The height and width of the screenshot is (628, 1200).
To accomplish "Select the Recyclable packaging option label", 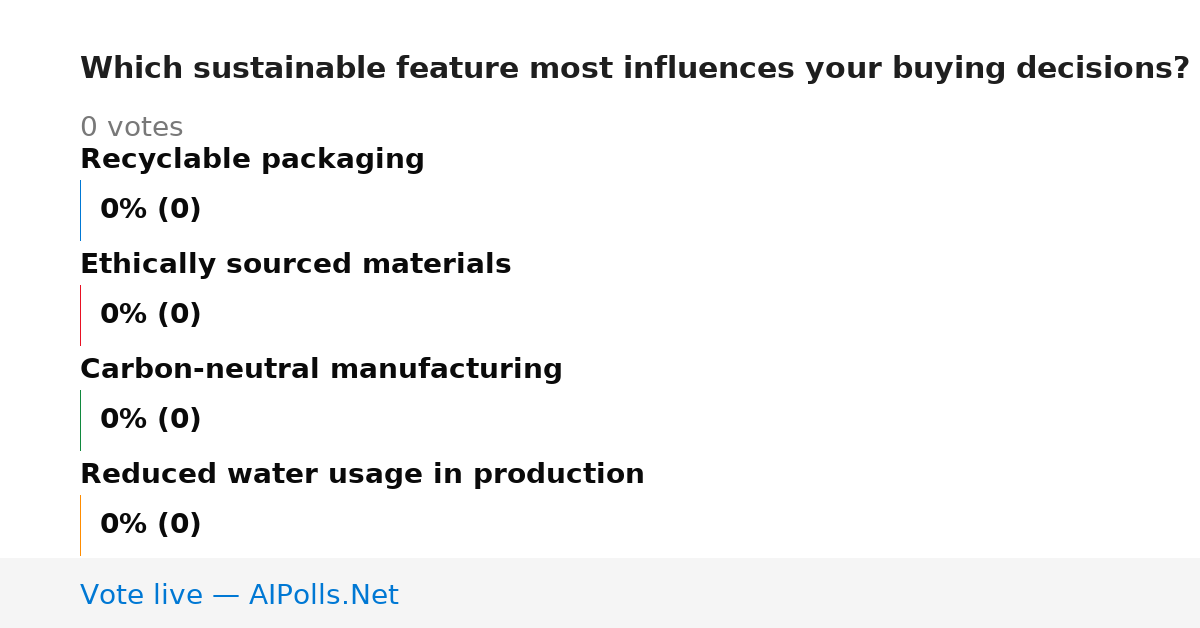I will pyautogui.click(x=252, y=160).
